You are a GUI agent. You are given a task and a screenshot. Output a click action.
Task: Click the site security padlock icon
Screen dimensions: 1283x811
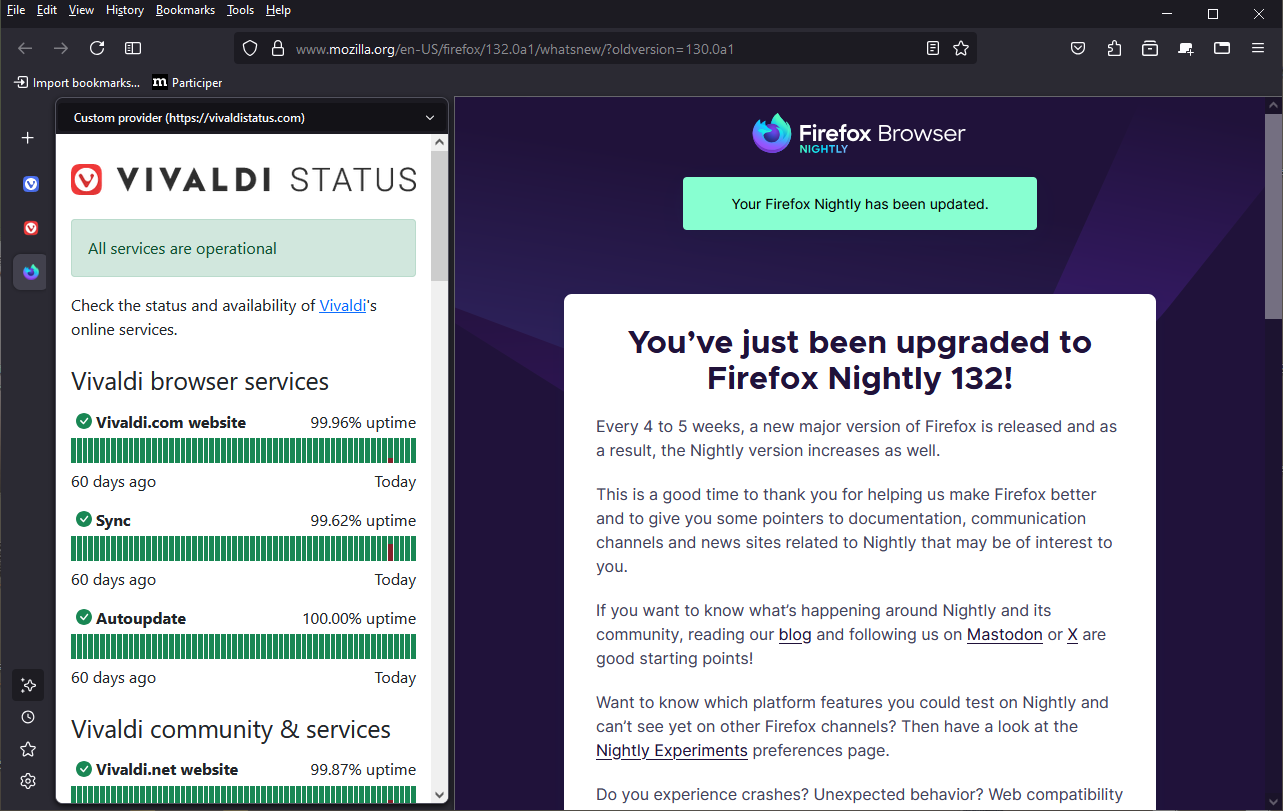[x=278, y=48]
